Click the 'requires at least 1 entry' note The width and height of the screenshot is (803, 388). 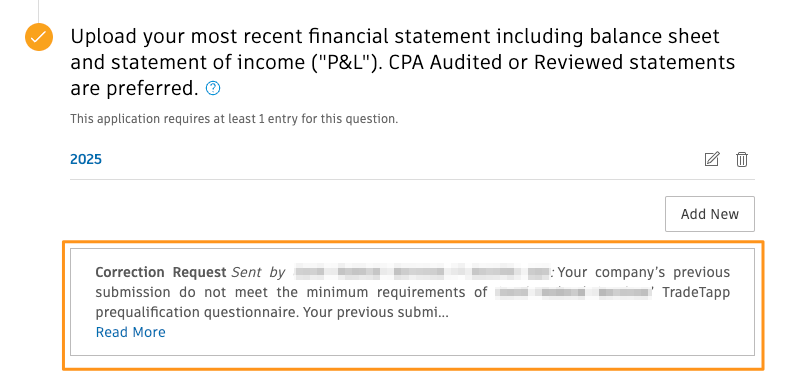point(234,119)
